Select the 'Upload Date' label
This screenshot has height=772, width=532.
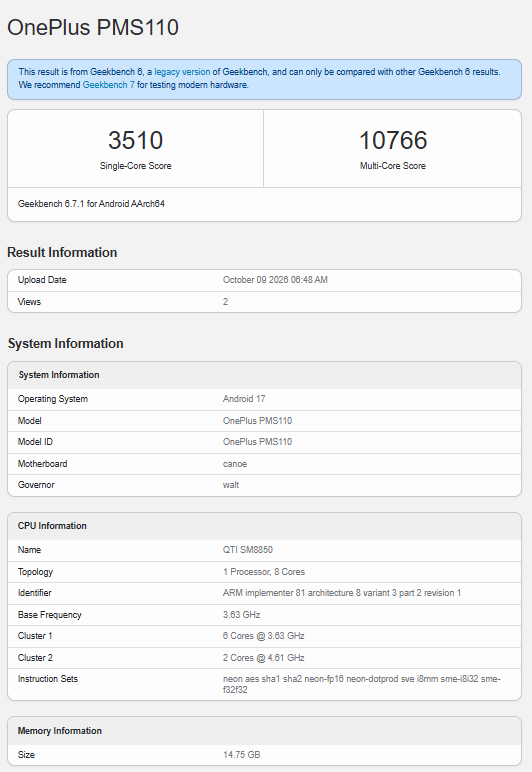tap(42, 280)
